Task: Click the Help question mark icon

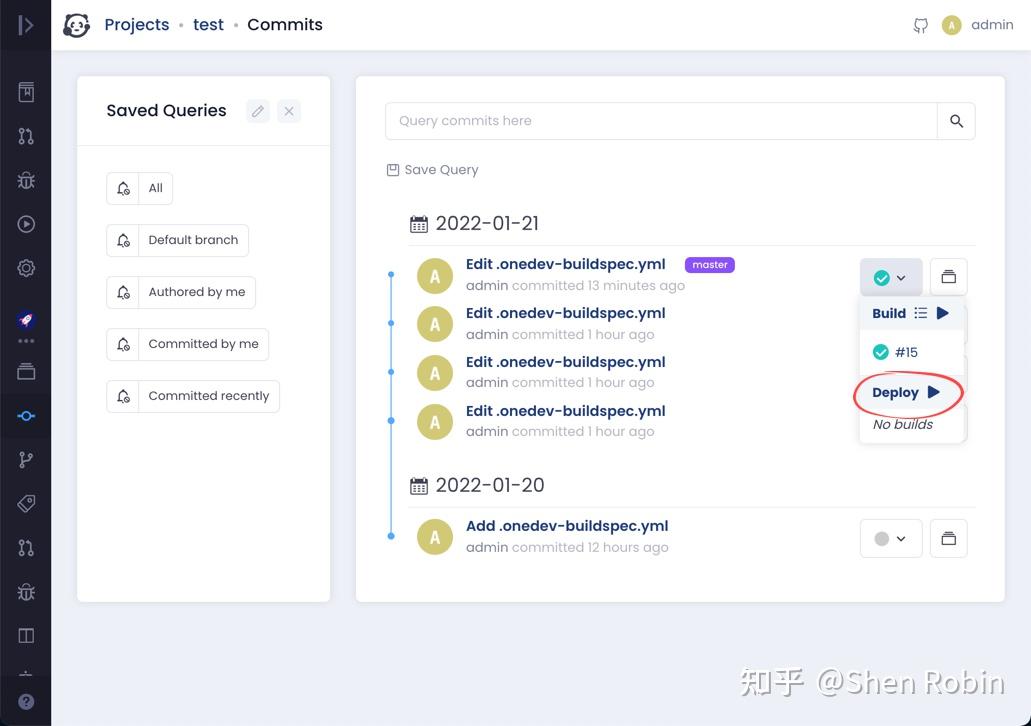Action: [x=26, y=702]
